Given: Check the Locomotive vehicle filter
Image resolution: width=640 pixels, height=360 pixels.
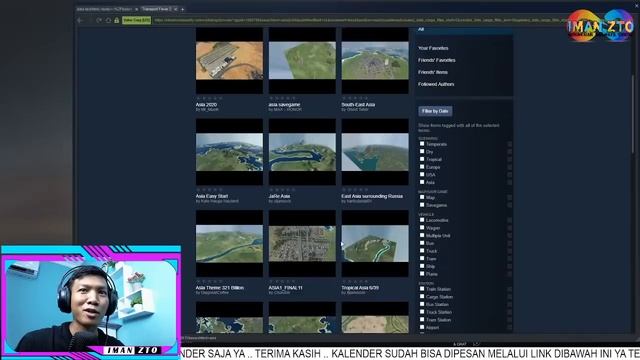Looking at the screenshot, I should click(x=422, y=220).
